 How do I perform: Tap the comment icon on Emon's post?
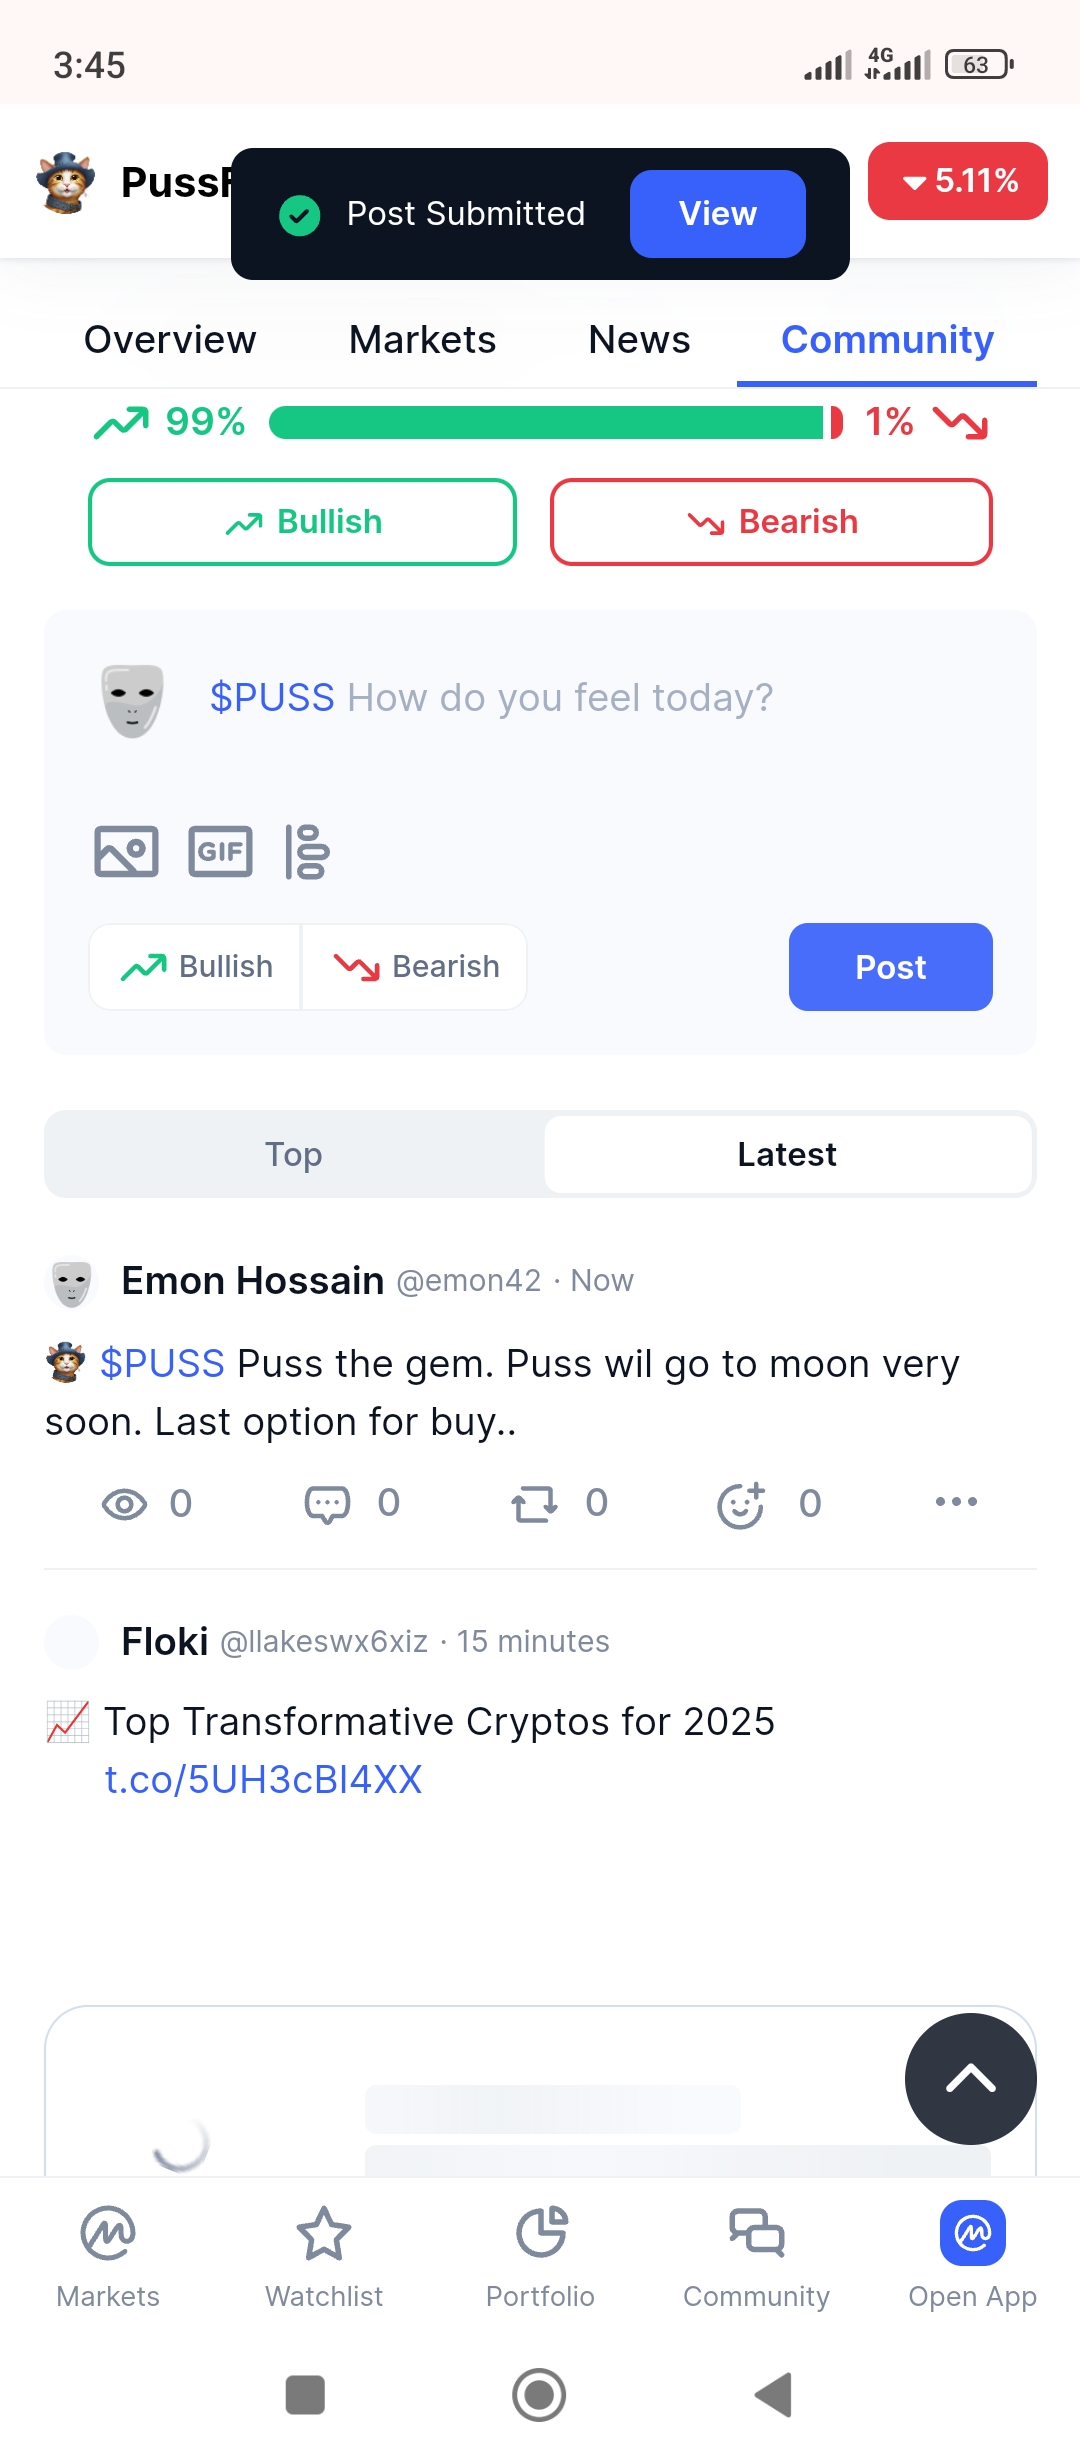click(328, 1504)
